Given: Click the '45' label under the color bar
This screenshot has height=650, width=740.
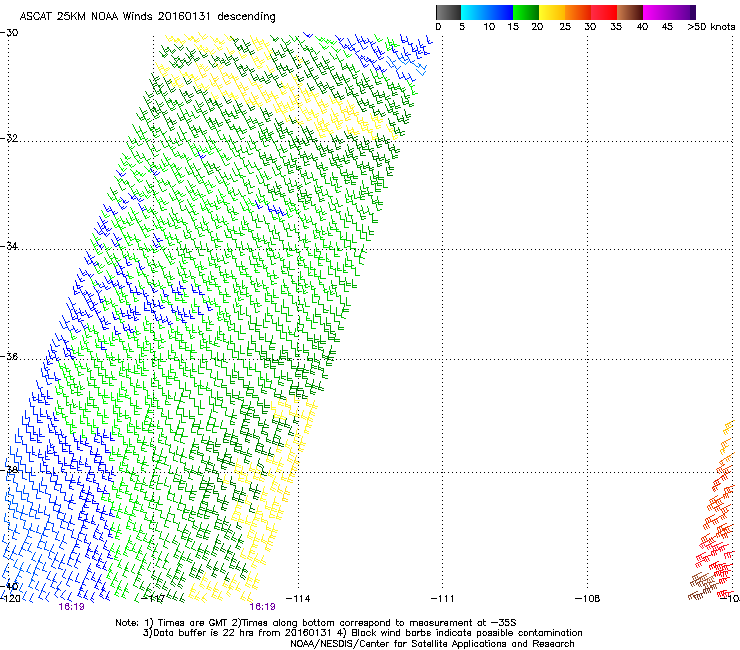Looking at the screenshot, I should 667,27.
